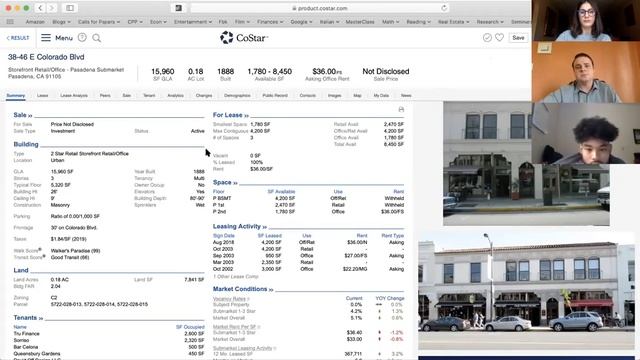Open the Sale tab
Screen dimensions: 640x360
pyautogui.click(x=127, y=95)
